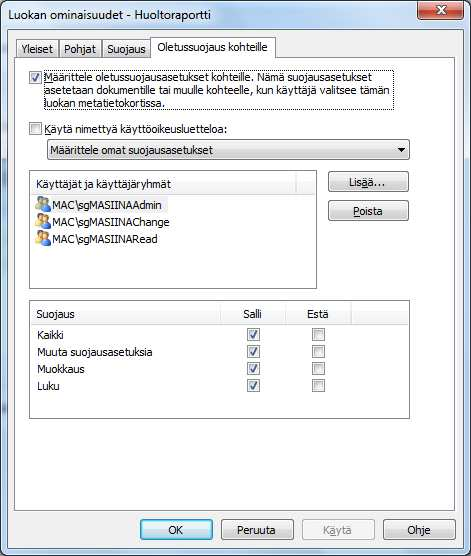Go to the Suojaus tab
The width and height of the screenshot is (471, 556).
[126, 49]
